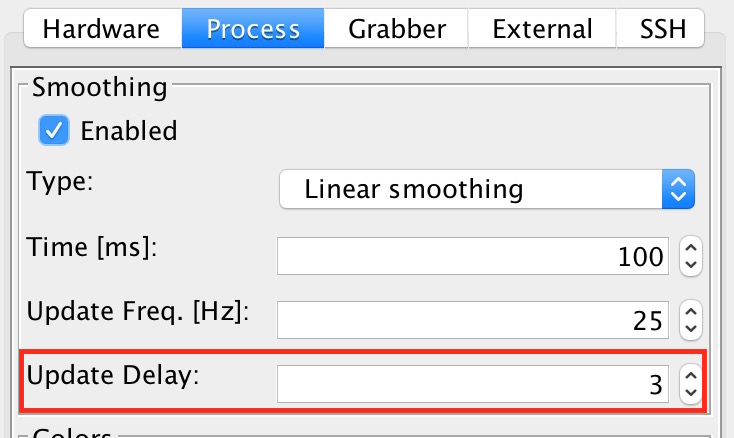Open the SSH tab

click(663, 30)
